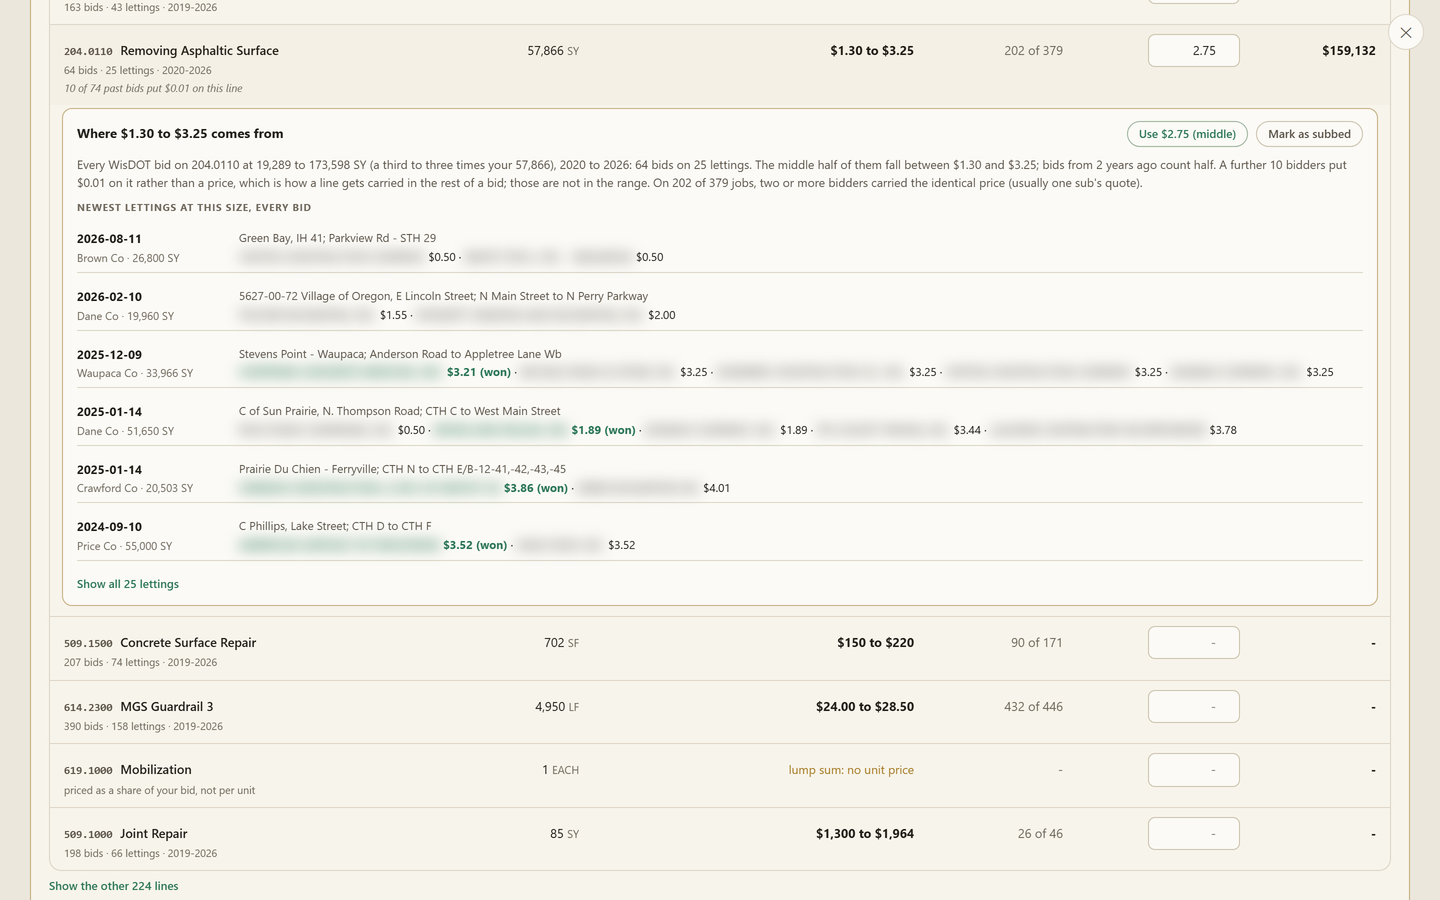Select the $150 to $220 price range

point(875,643)
